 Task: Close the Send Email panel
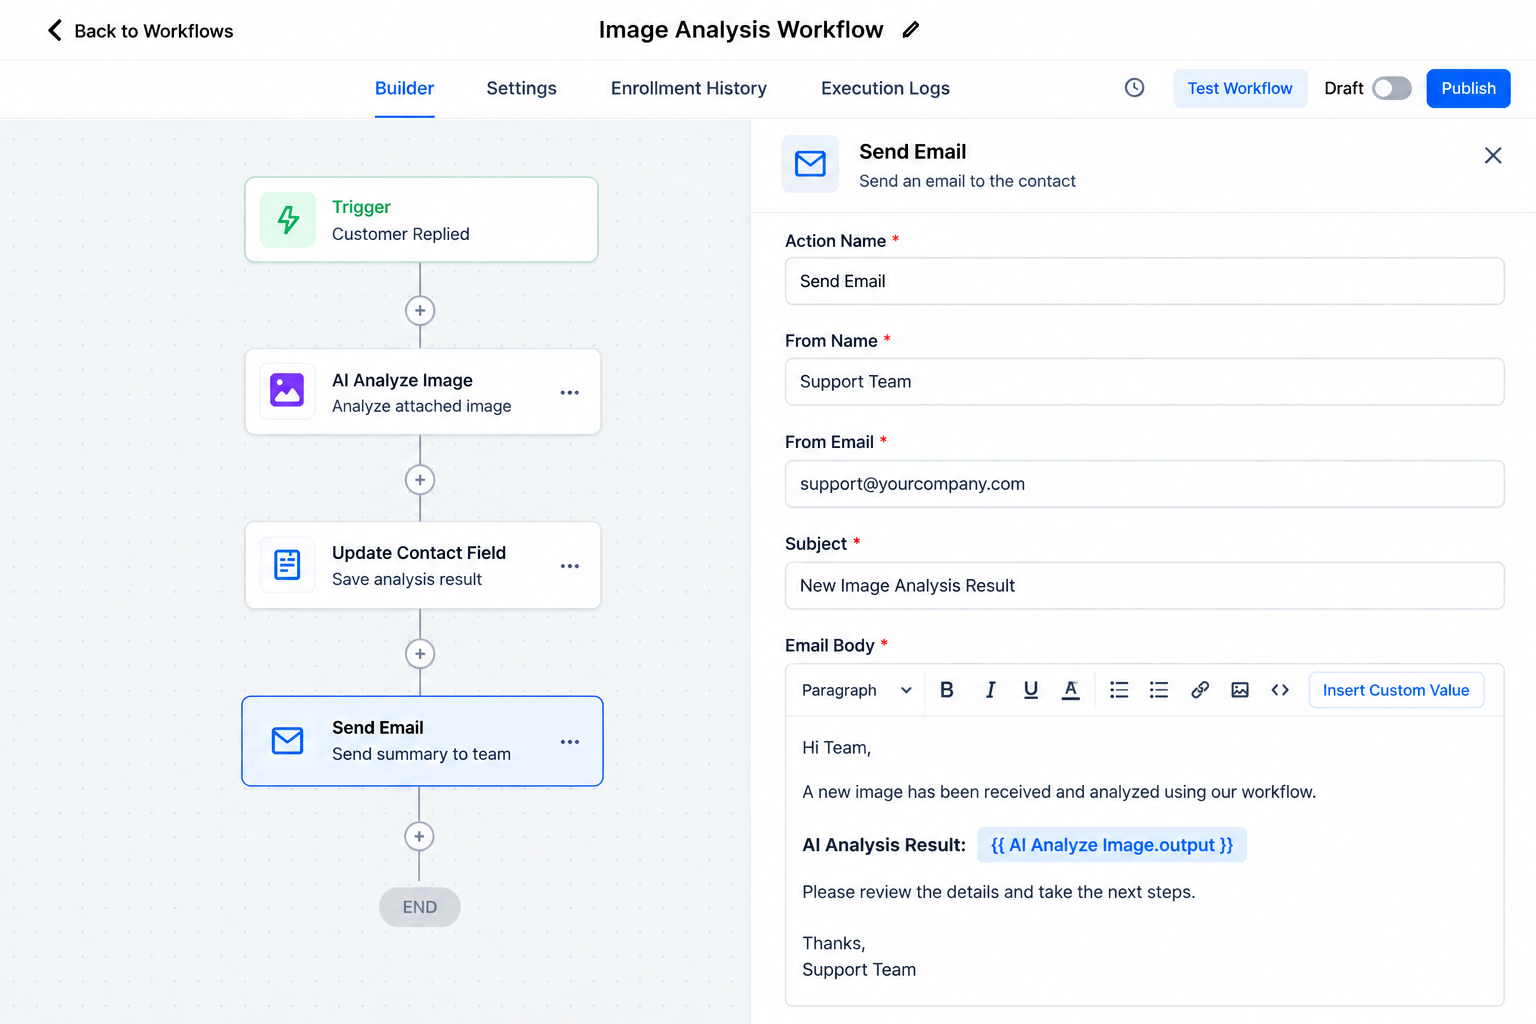click(1493, 155)
